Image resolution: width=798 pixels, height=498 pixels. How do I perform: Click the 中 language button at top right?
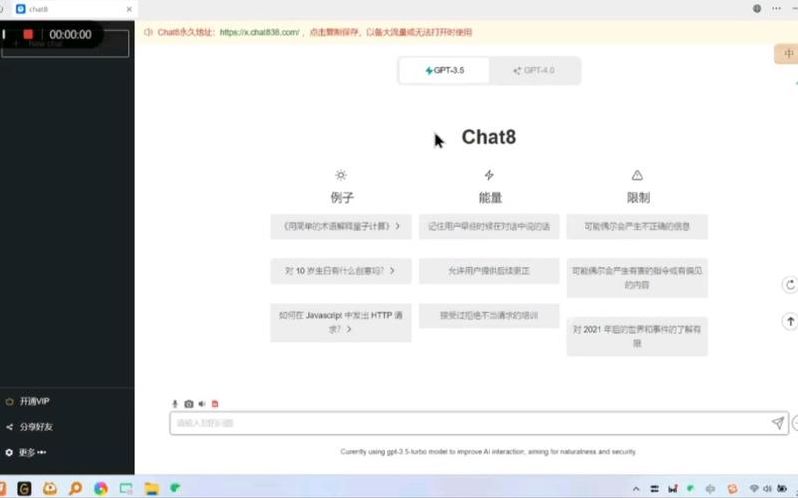787,54
